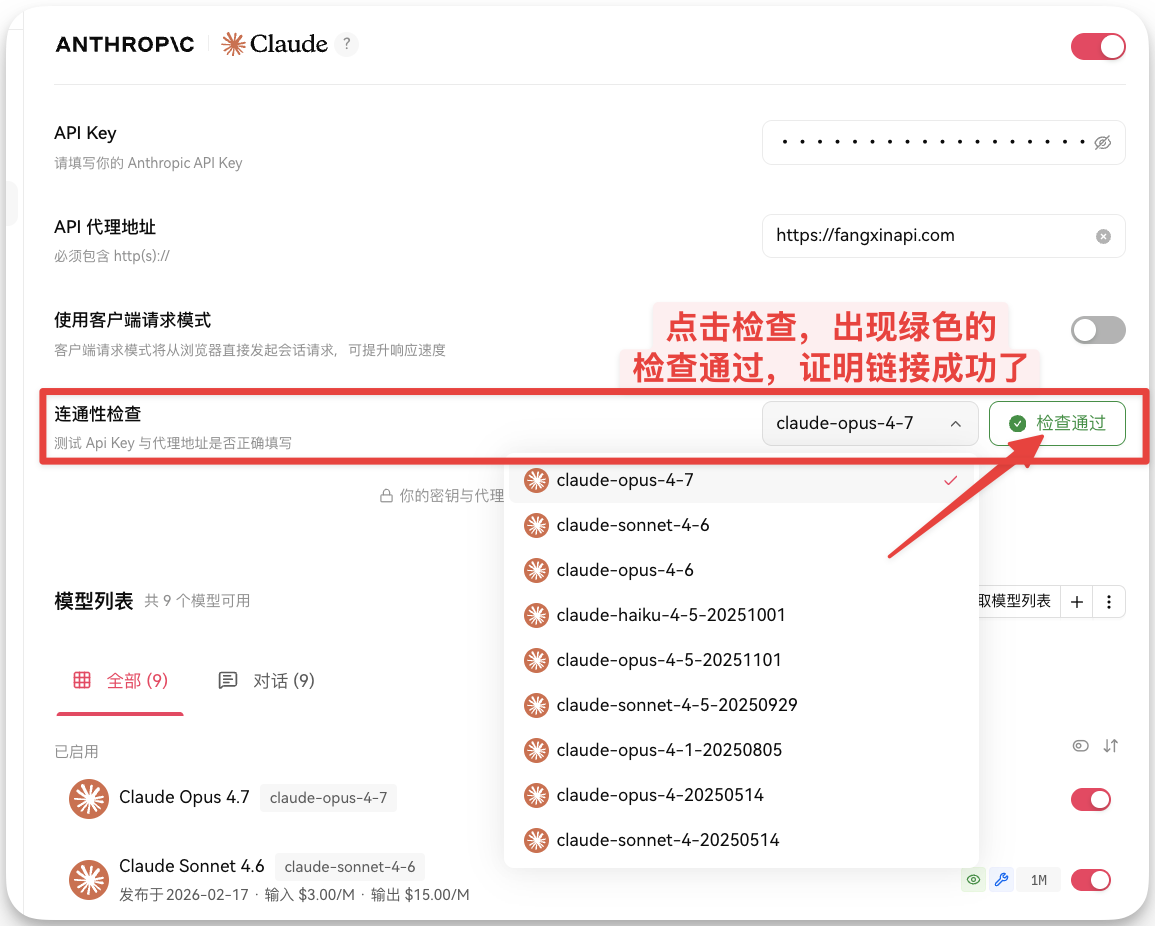1155x926 pixels.
Task: Pick claude-sonnet-4-5-20250929 option
Action: (741, 705)
